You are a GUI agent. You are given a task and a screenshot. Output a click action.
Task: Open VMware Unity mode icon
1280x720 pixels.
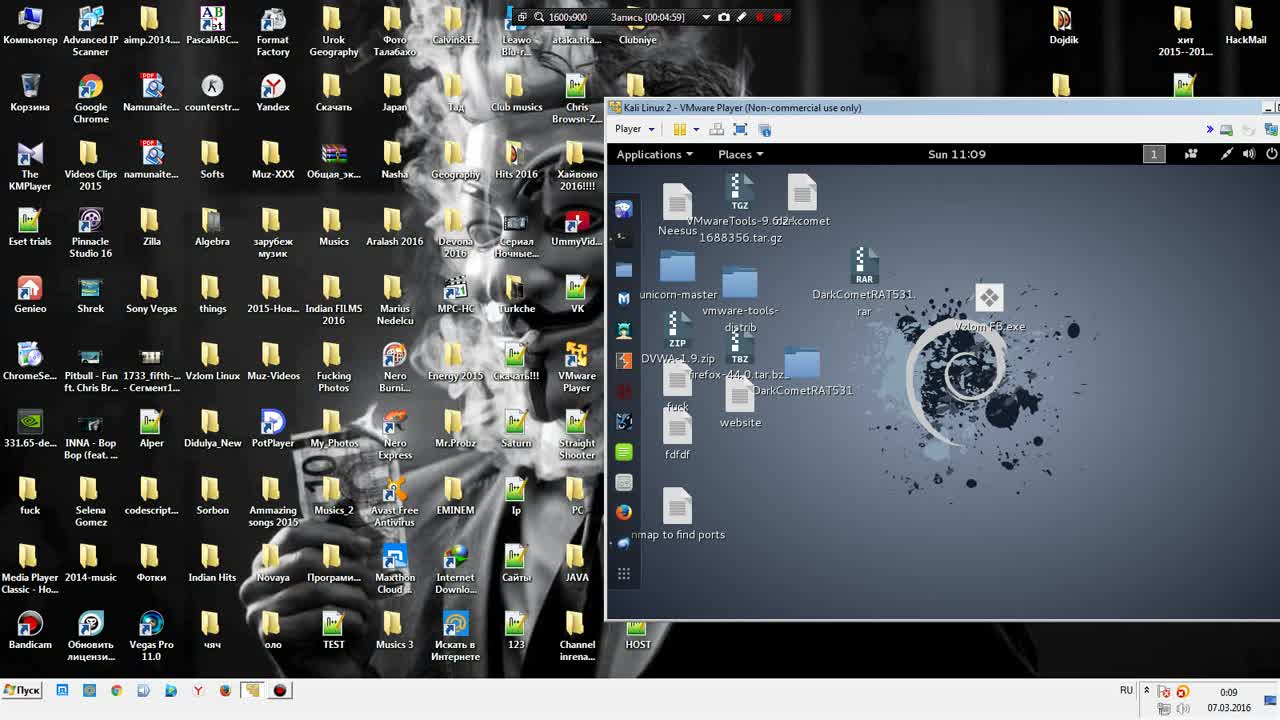(x=765, y=129)
